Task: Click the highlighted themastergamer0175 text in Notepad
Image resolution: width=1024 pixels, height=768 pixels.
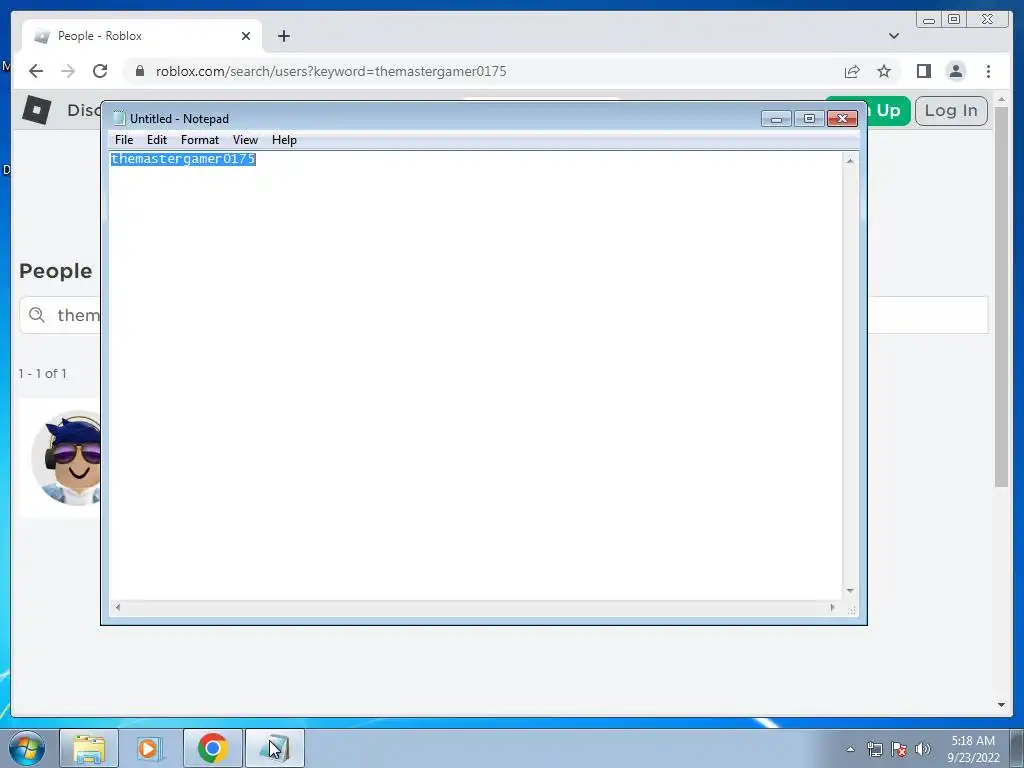Action: (183, 159)
